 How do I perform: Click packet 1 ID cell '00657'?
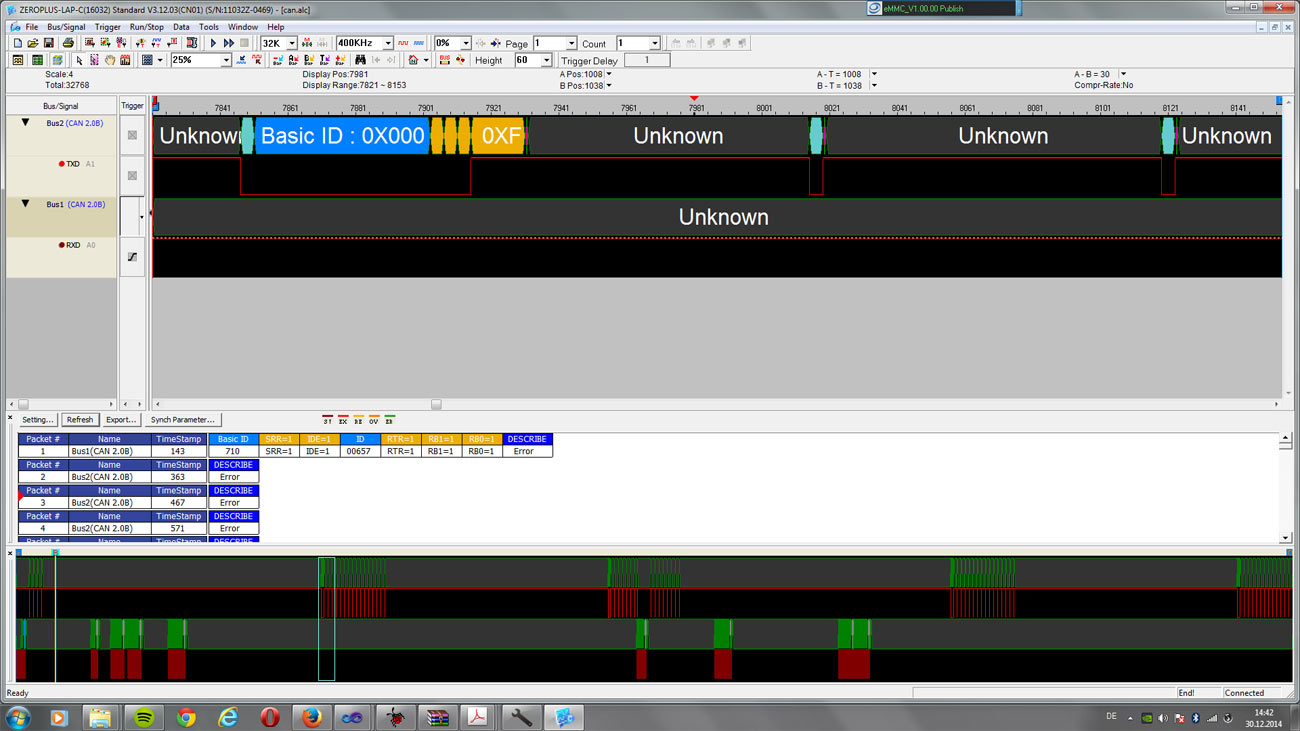360,451
